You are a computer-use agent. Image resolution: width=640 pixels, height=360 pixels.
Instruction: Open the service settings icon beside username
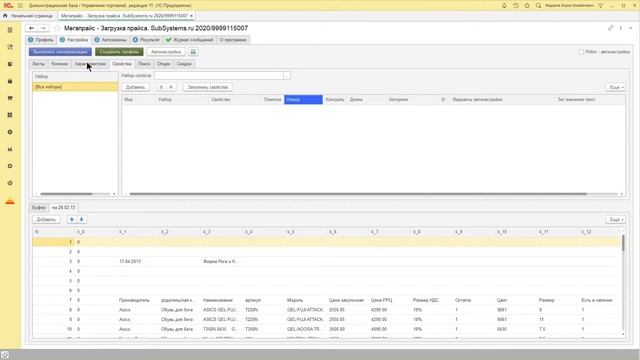(x=600, y=5)
